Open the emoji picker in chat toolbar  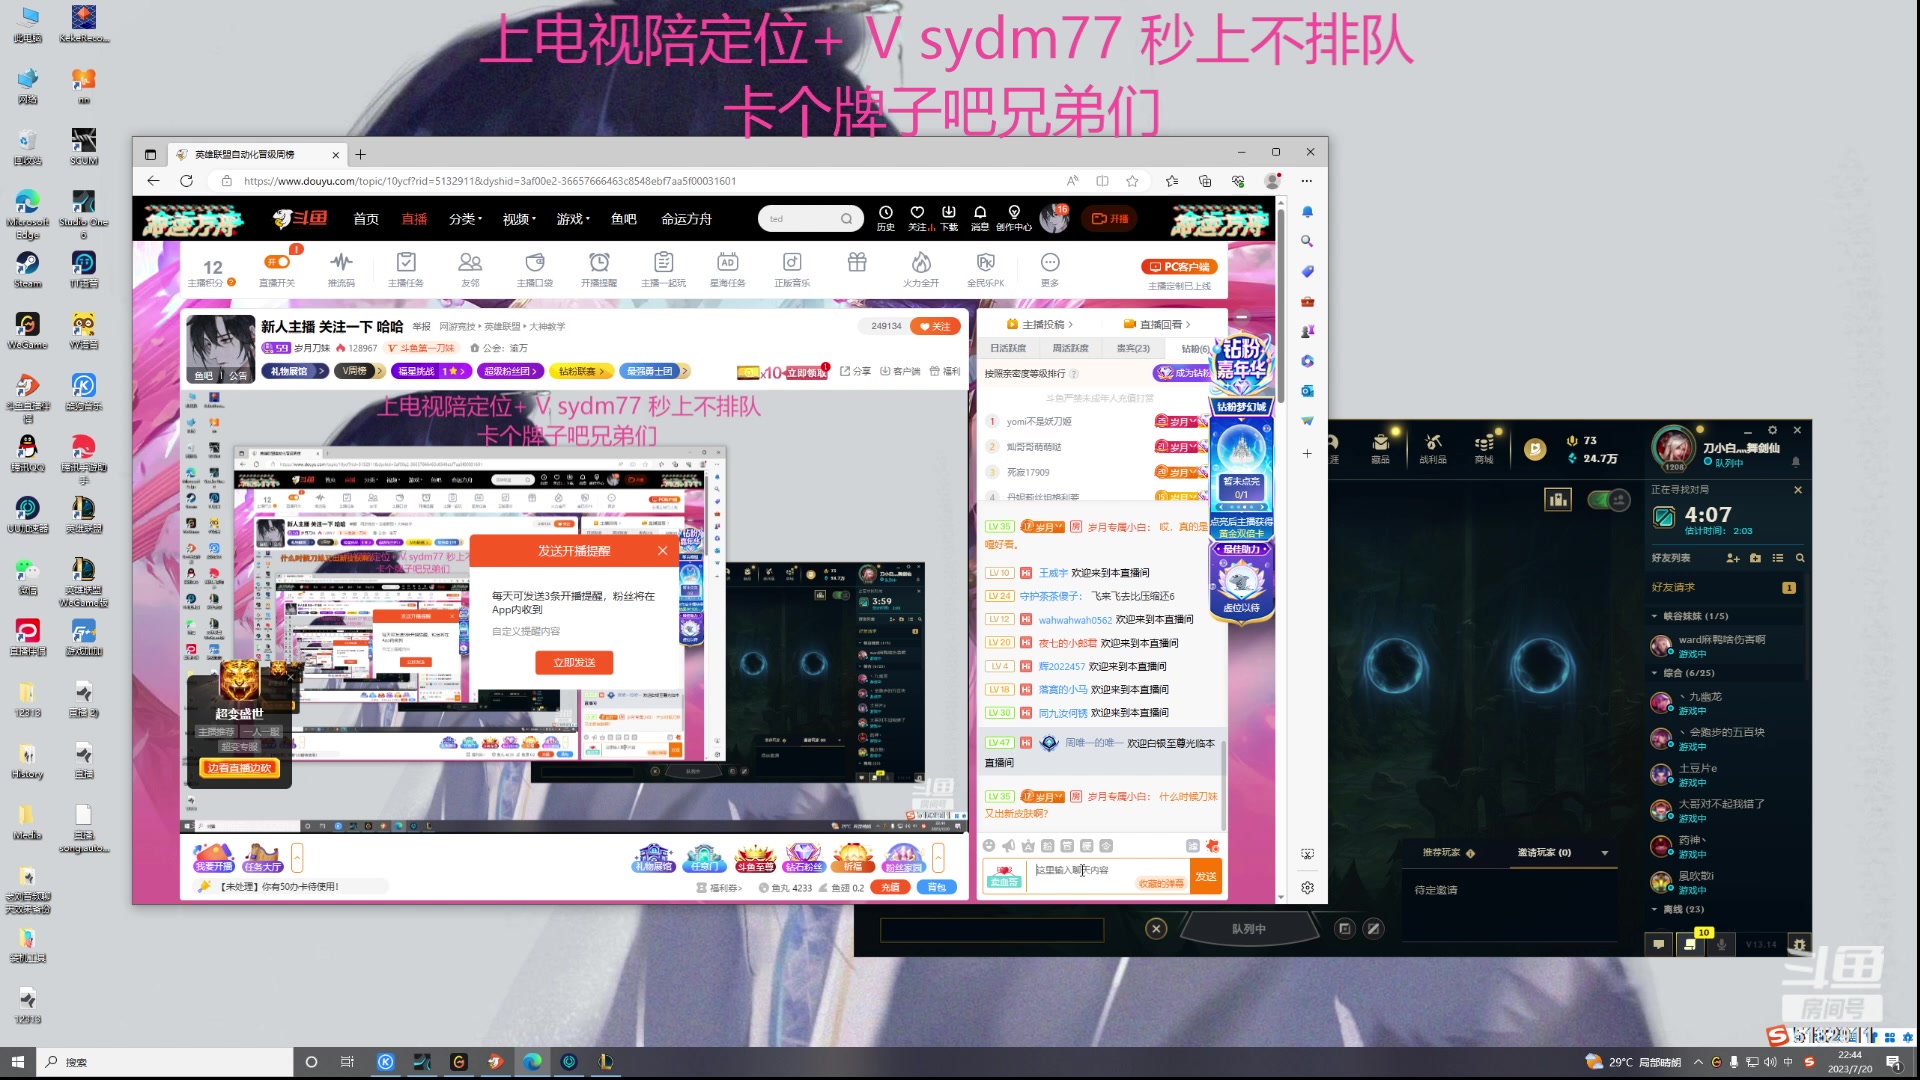click(989, 846)
